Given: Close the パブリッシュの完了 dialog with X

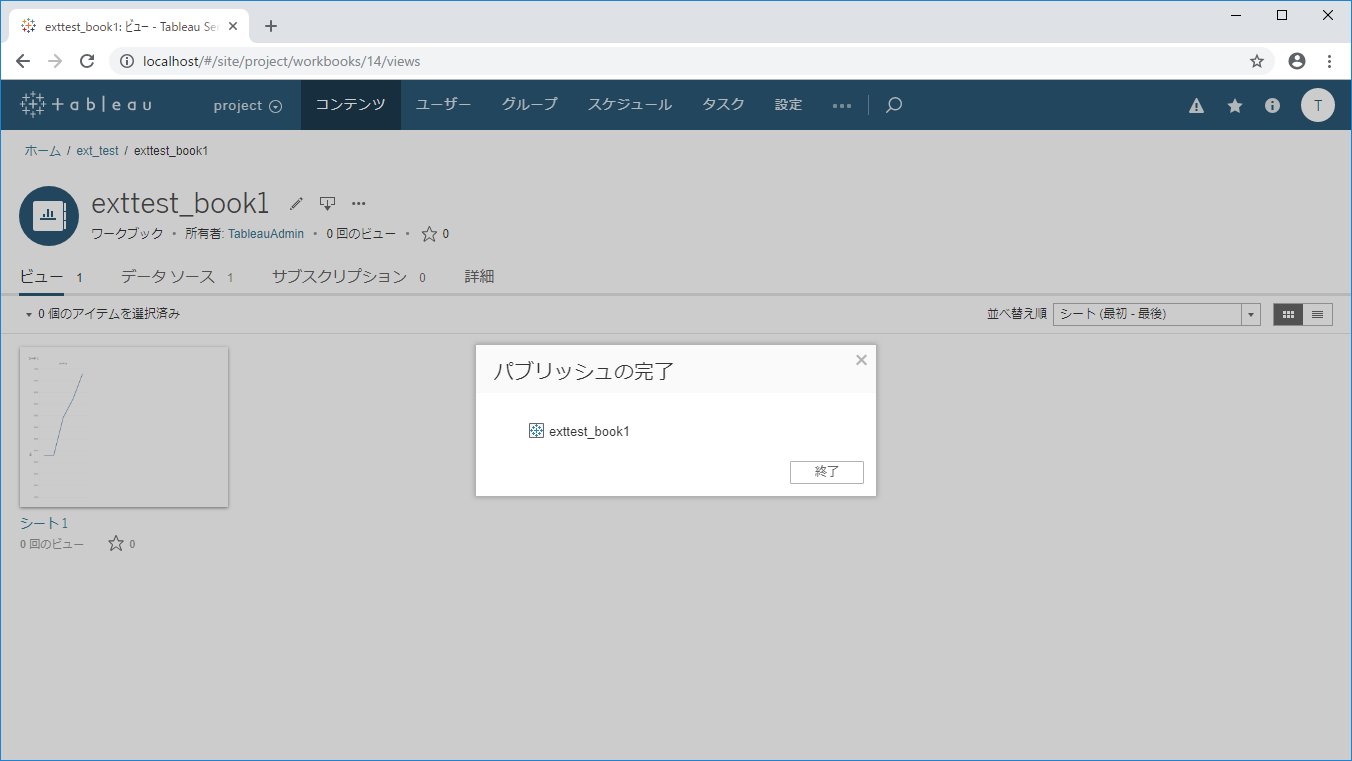Looking at the screenshot, I should (861, 360).
